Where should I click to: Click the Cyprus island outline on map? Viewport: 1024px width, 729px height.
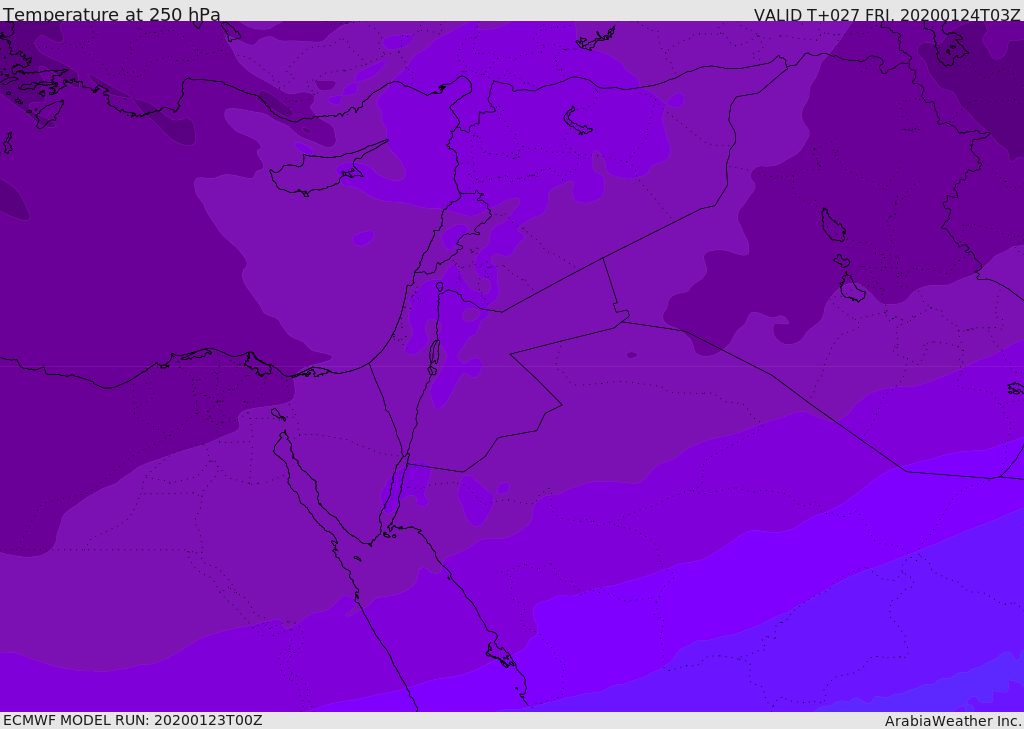(x=327, y=170)
